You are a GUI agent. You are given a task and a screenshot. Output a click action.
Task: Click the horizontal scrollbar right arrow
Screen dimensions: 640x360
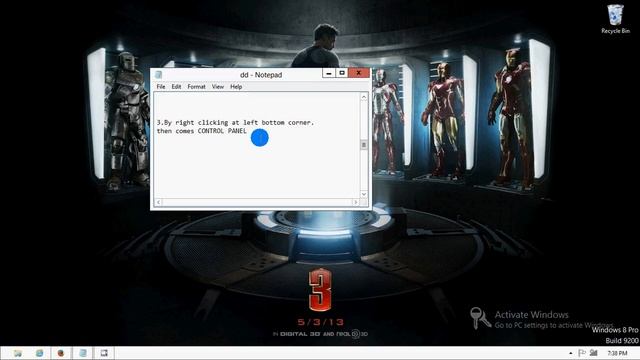tap(356, 202)
